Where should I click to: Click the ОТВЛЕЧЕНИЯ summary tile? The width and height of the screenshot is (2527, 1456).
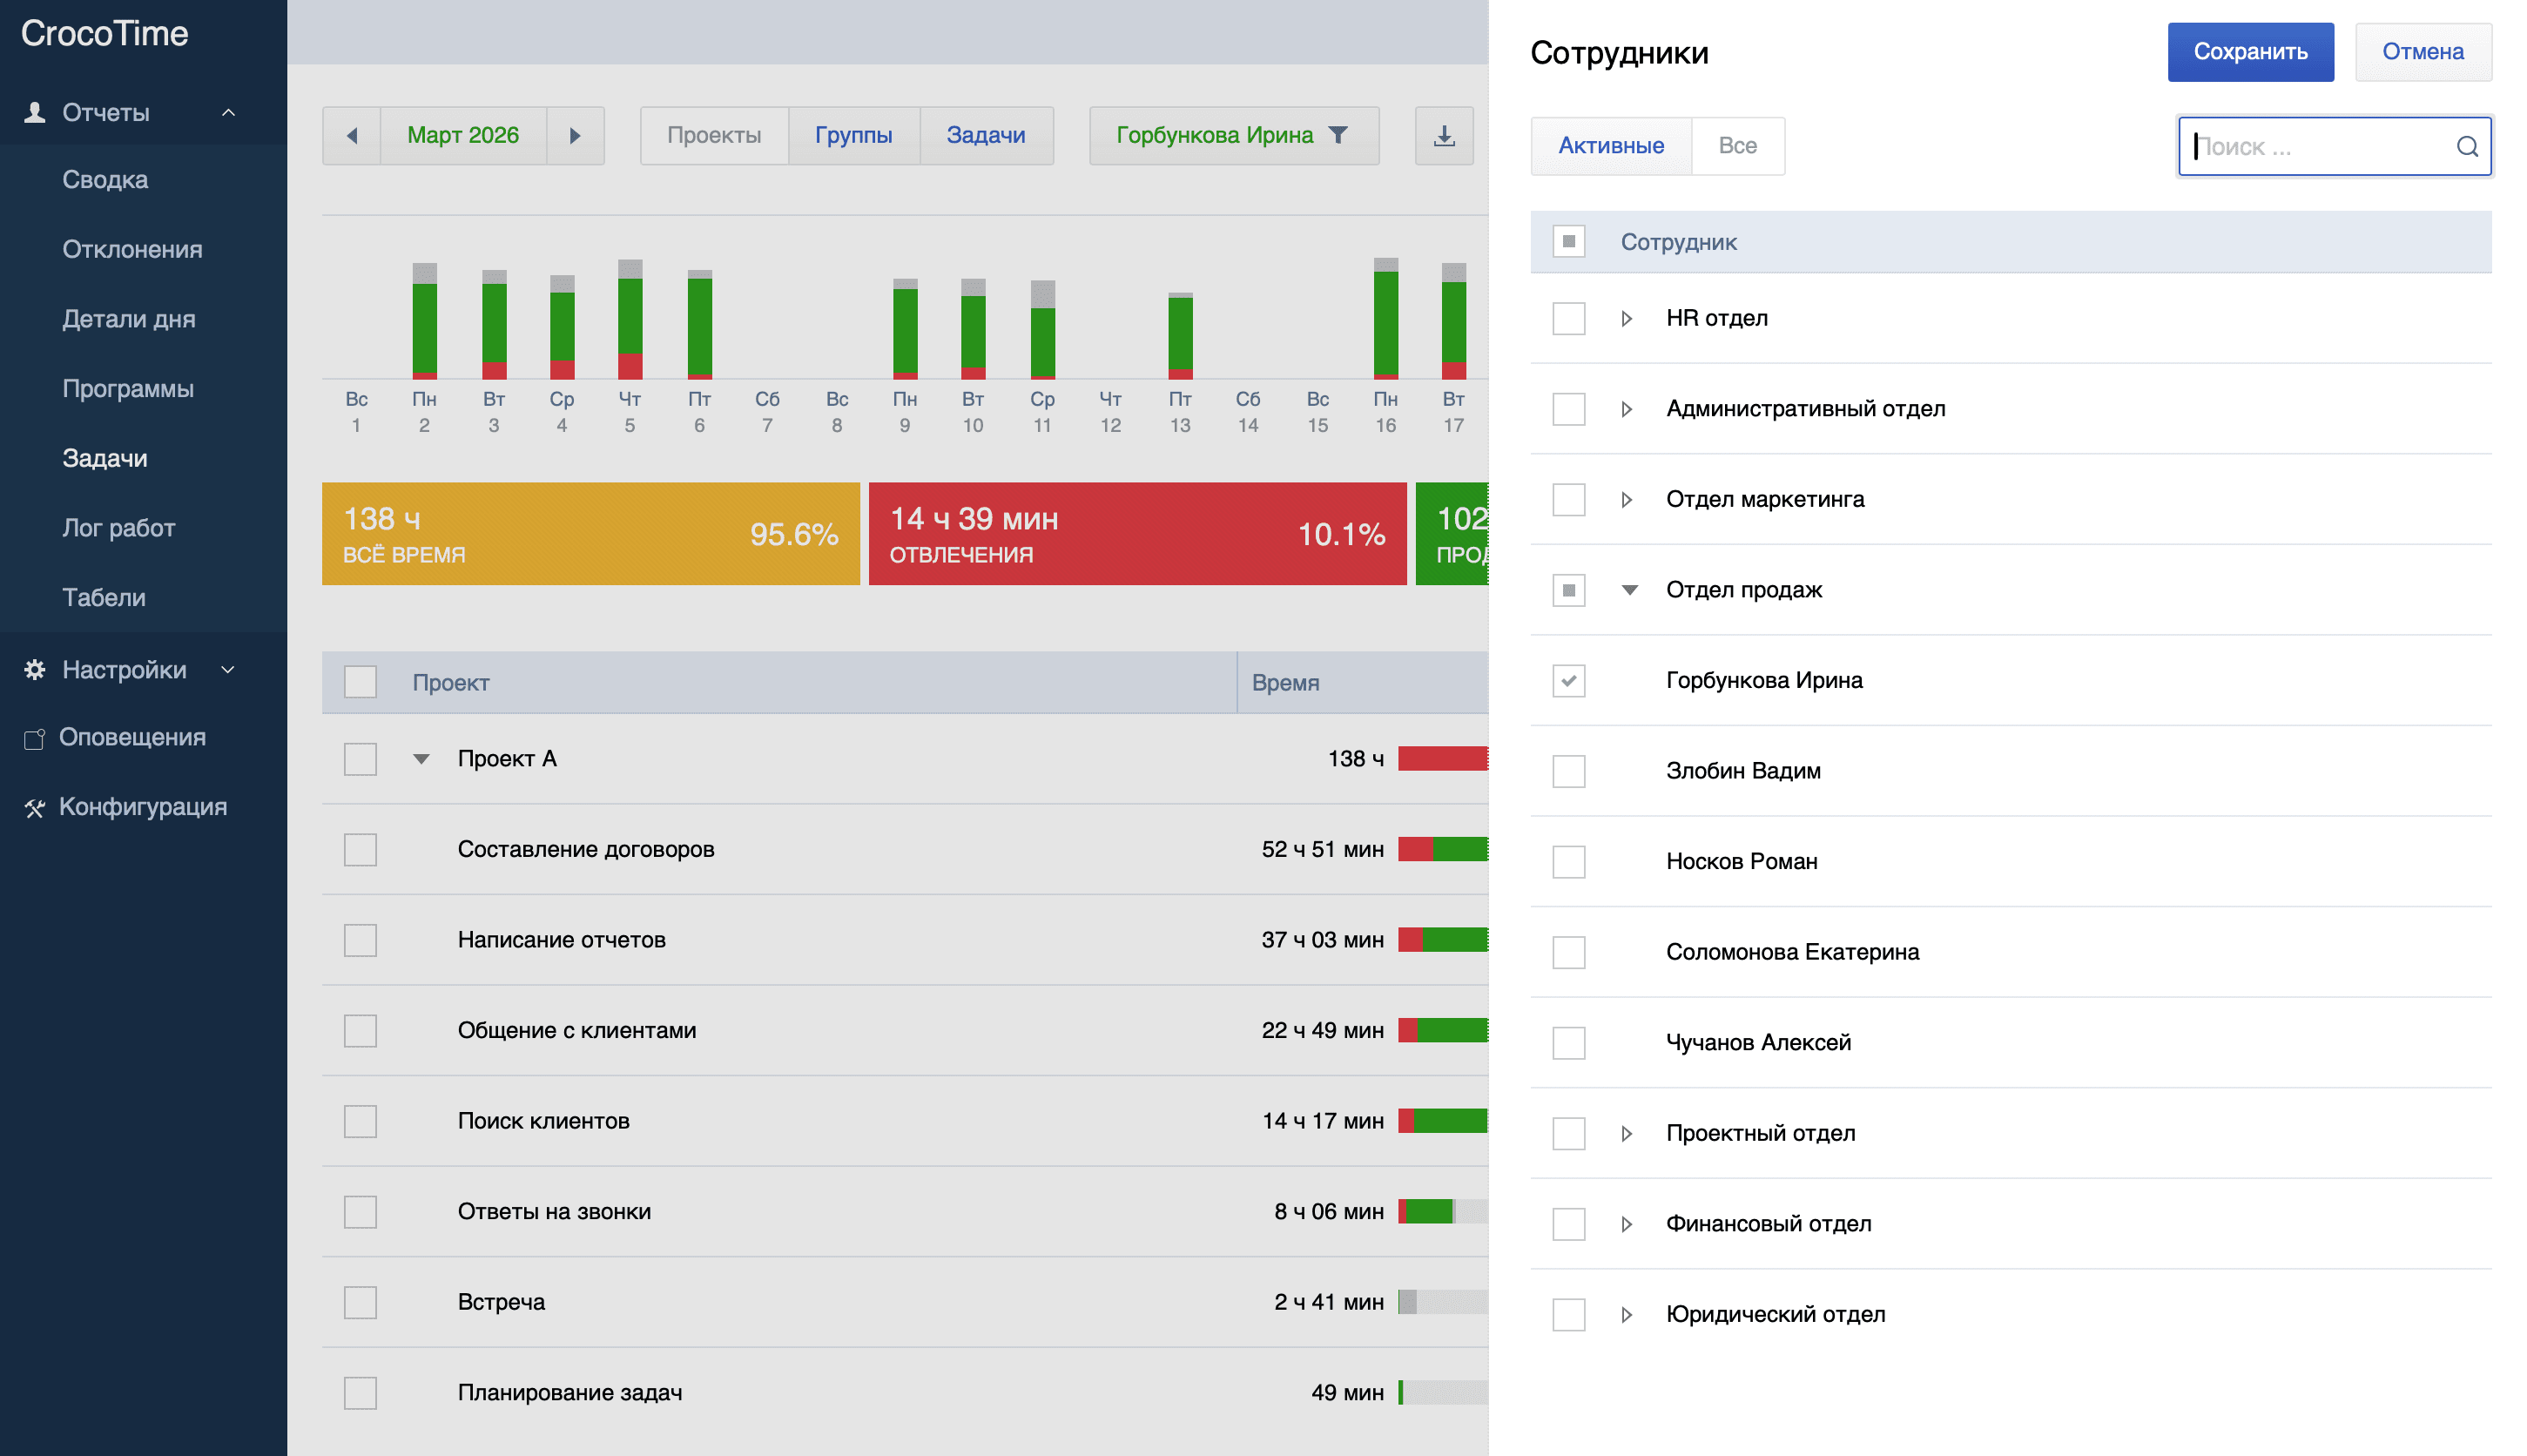(1137, 534)
